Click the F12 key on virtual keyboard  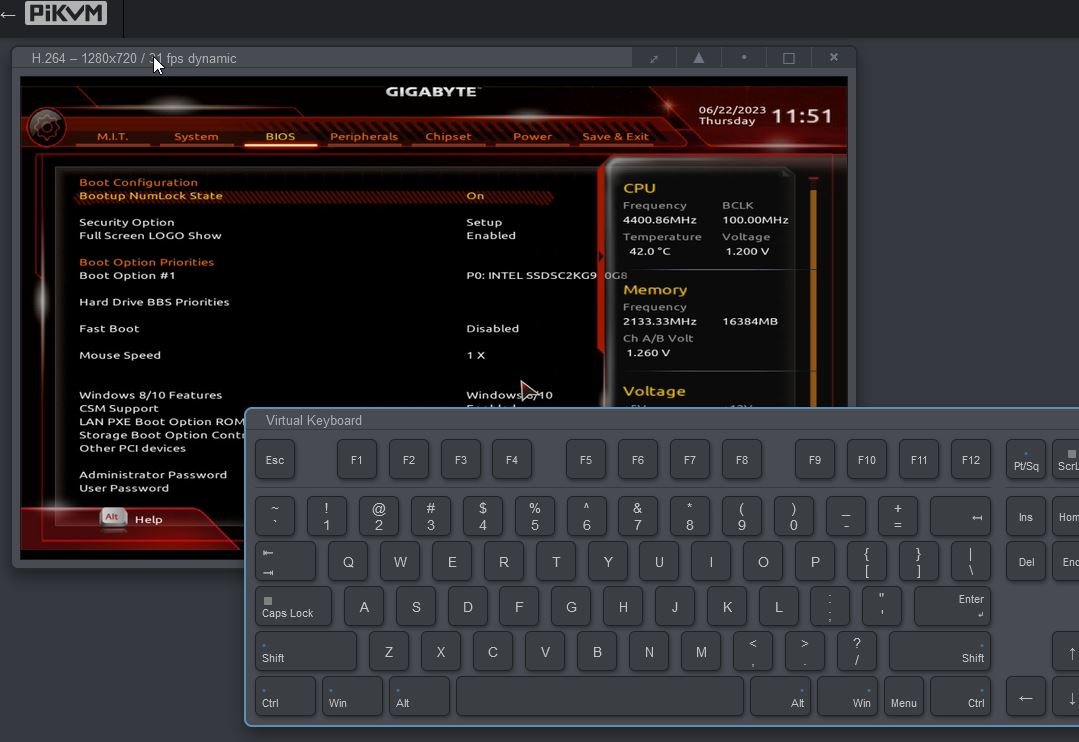coord(971,459)
